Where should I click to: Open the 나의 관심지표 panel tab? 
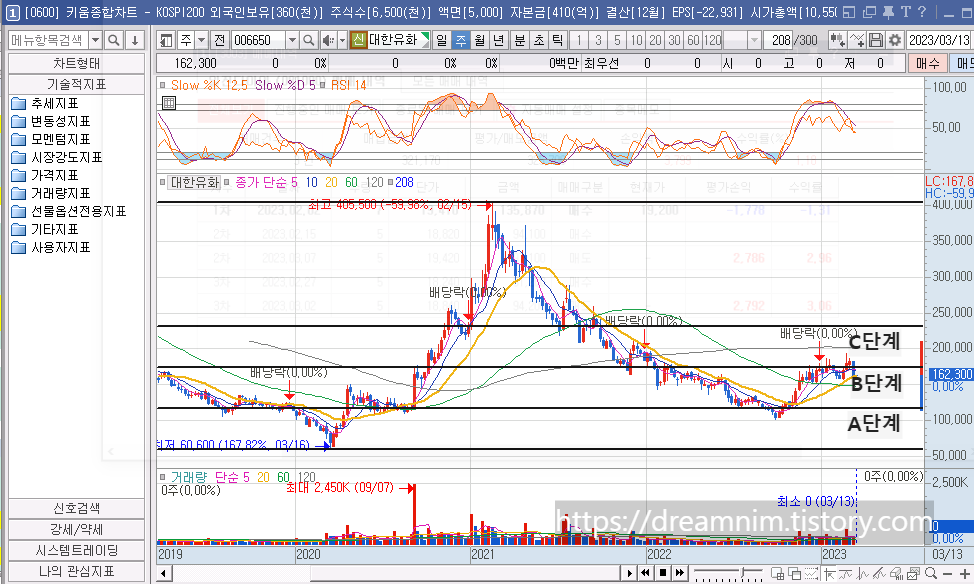tap(76, 572)
